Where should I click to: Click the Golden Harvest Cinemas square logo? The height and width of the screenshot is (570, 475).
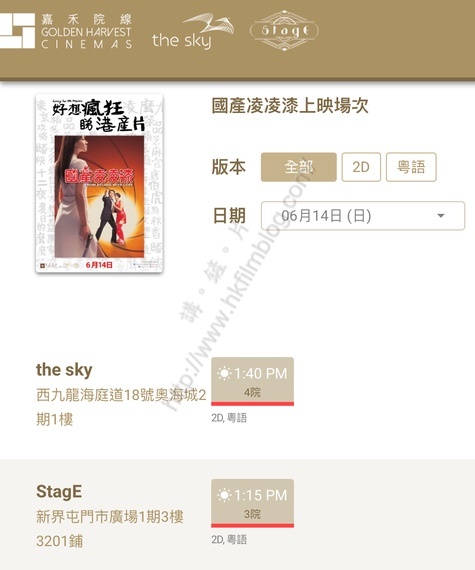pyautogui.click(x=17, y=31)
